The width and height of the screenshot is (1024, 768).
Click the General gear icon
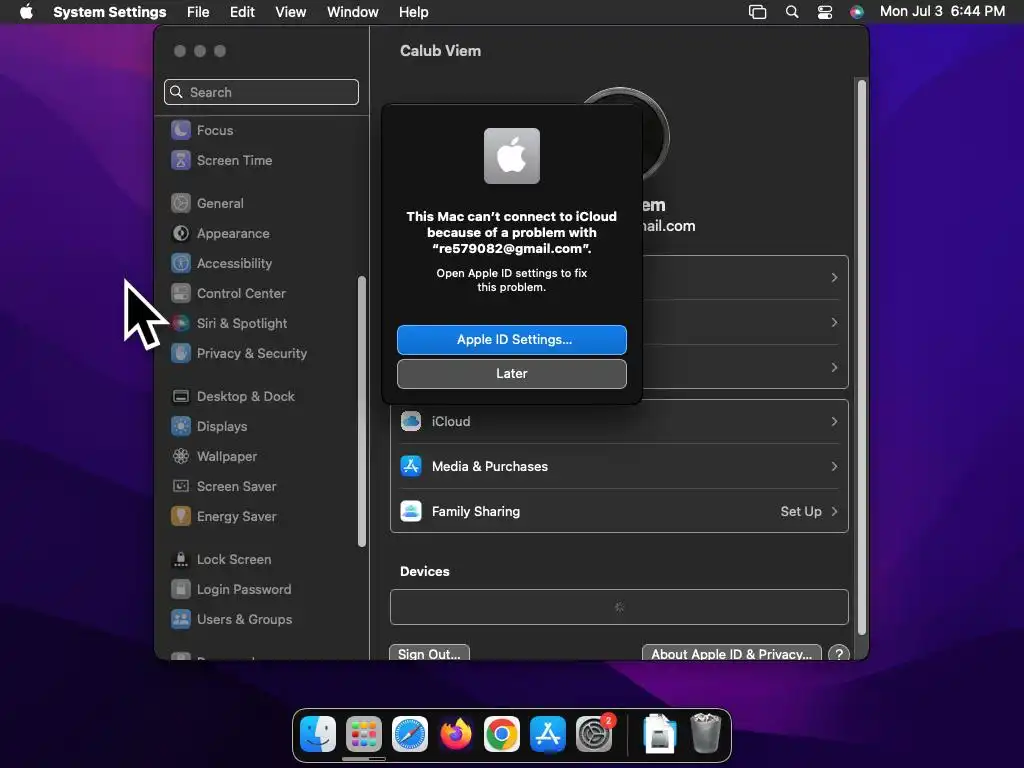pyautogui.click(x=181, y=203)
